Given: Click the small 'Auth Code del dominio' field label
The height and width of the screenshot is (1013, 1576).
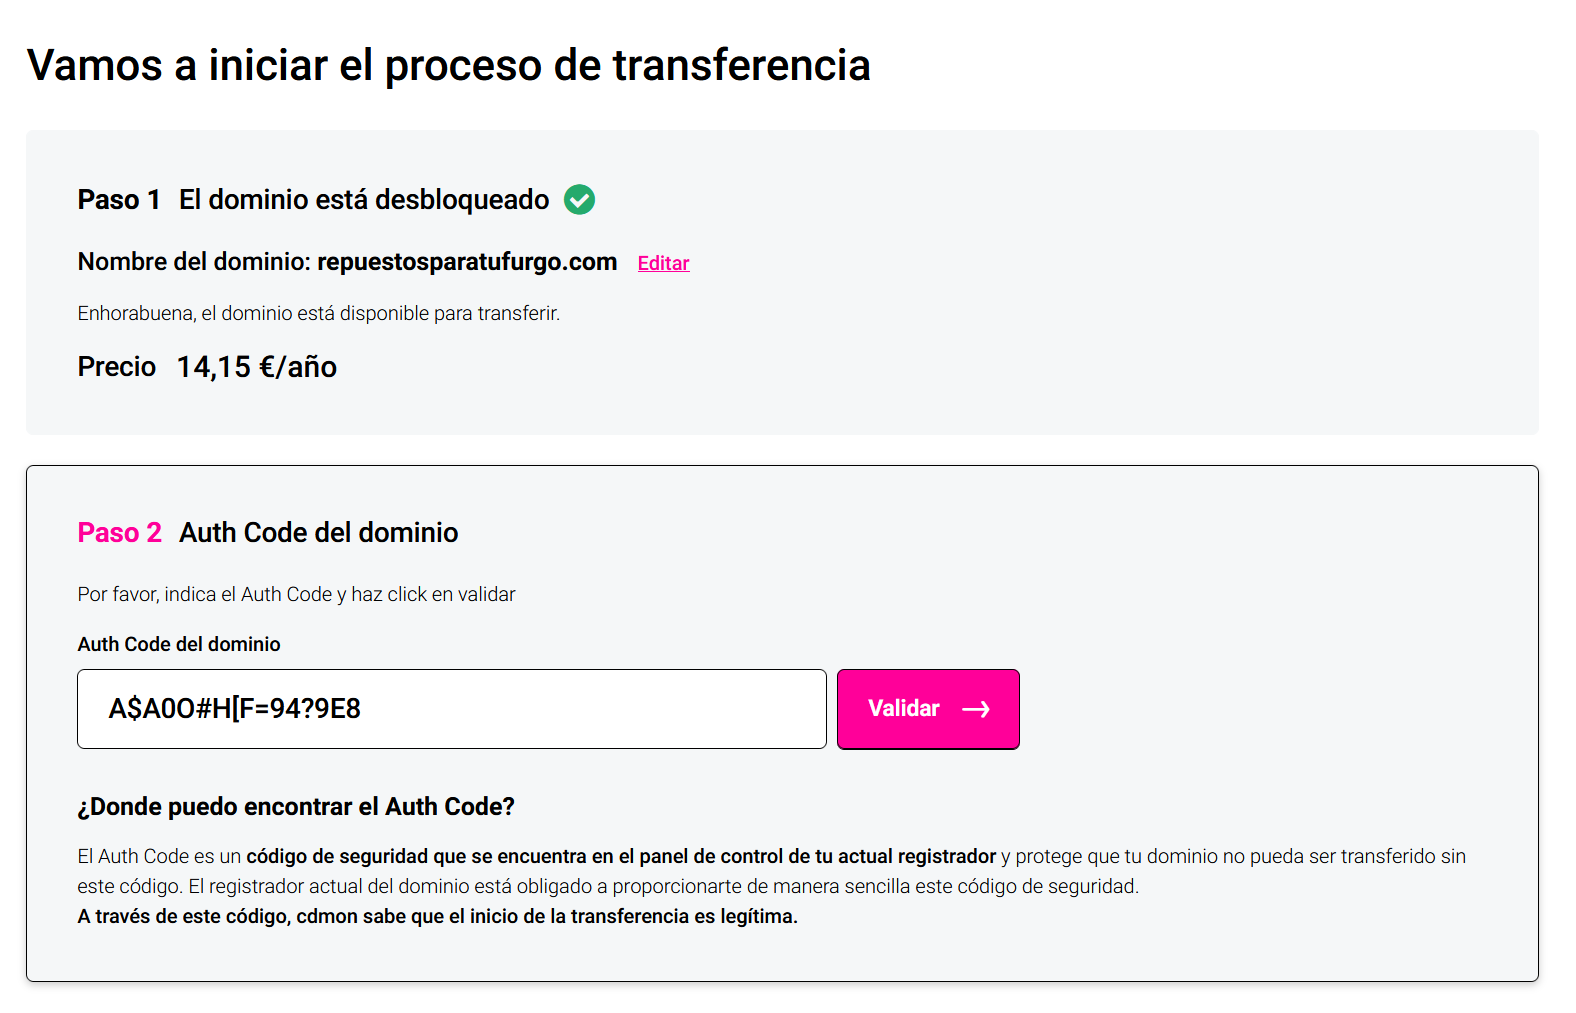Looking at the screenshot, I should (179, 644).
